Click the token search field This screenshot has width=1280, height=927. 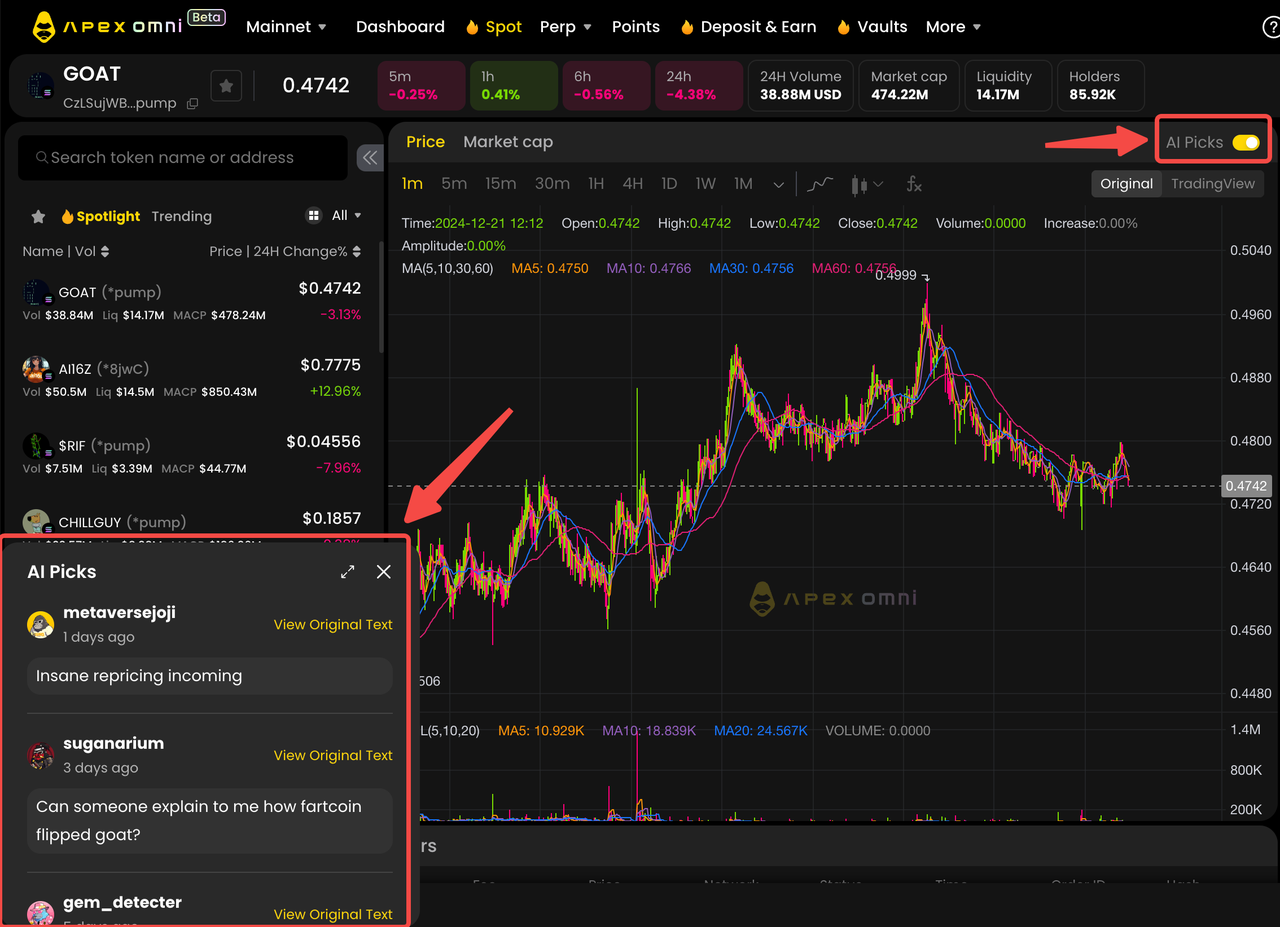coord(183,158)
